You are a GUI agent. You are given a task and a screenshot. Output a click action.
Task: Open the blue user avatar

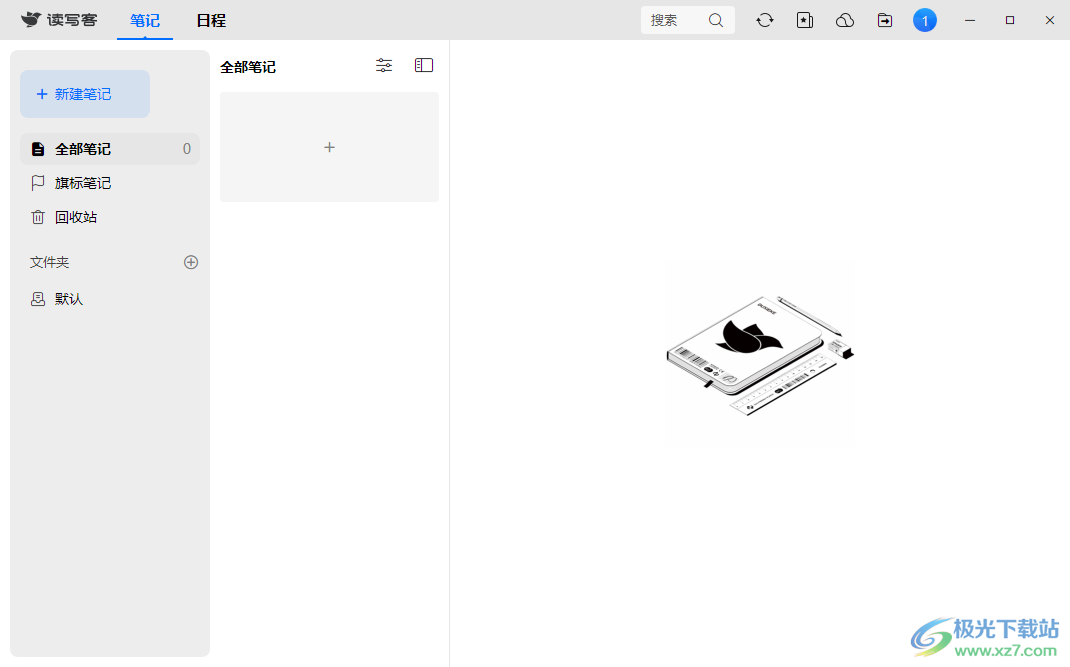(x=925, y=20)
